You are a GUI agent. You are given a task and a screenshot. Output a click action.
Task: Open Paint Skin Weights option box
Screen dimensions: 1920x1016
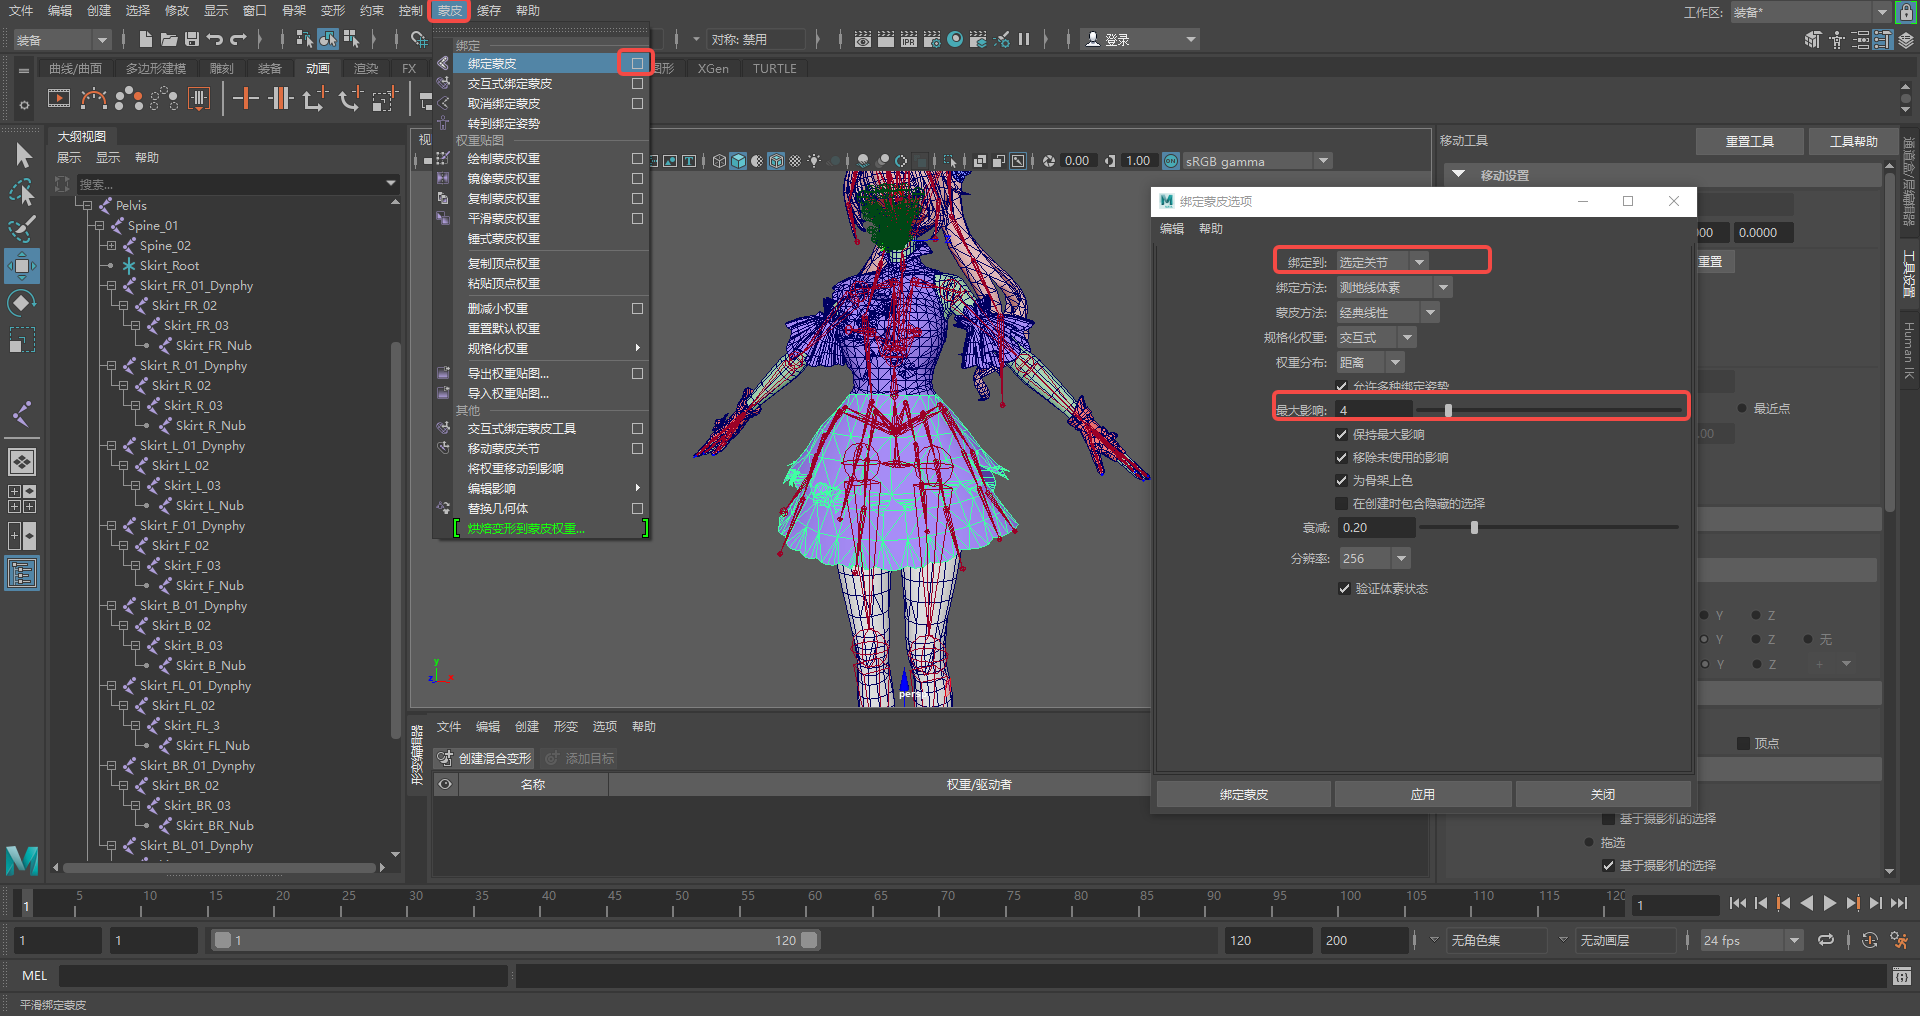pyautogui.click(x=637, y=158)
